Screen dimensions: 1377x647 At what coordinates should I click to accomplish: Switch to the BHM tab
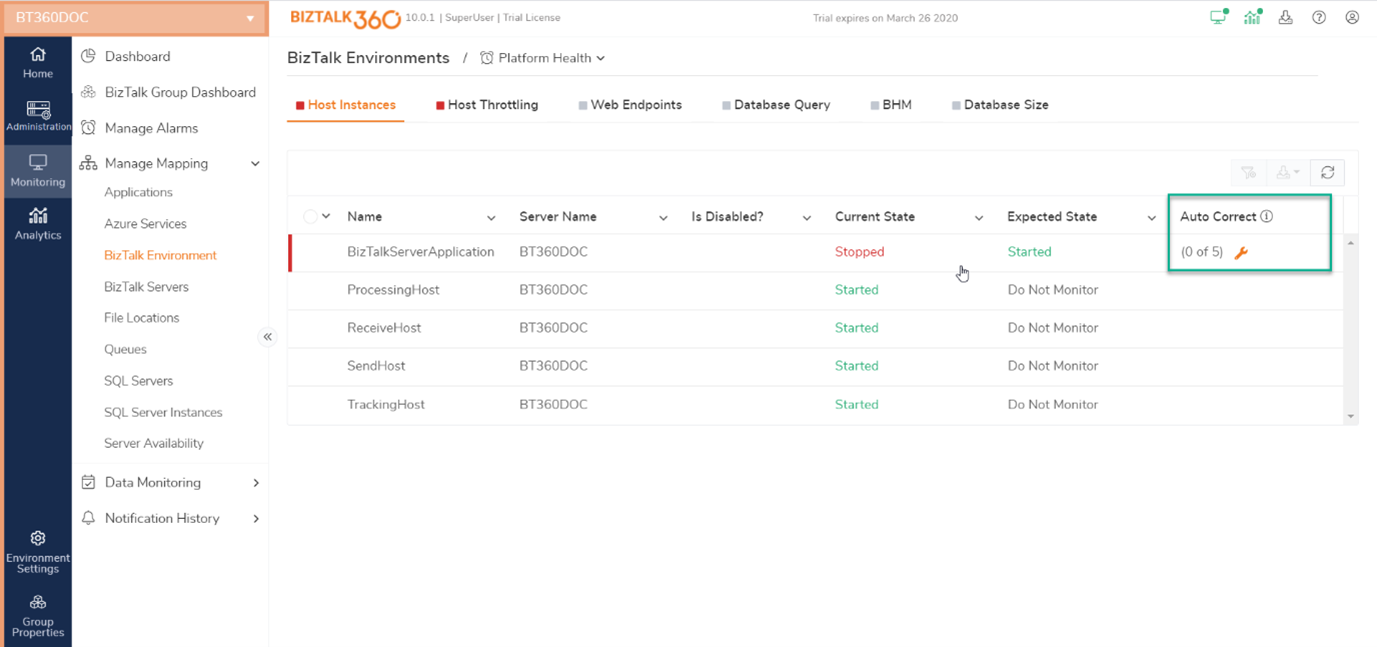[891, 105]
